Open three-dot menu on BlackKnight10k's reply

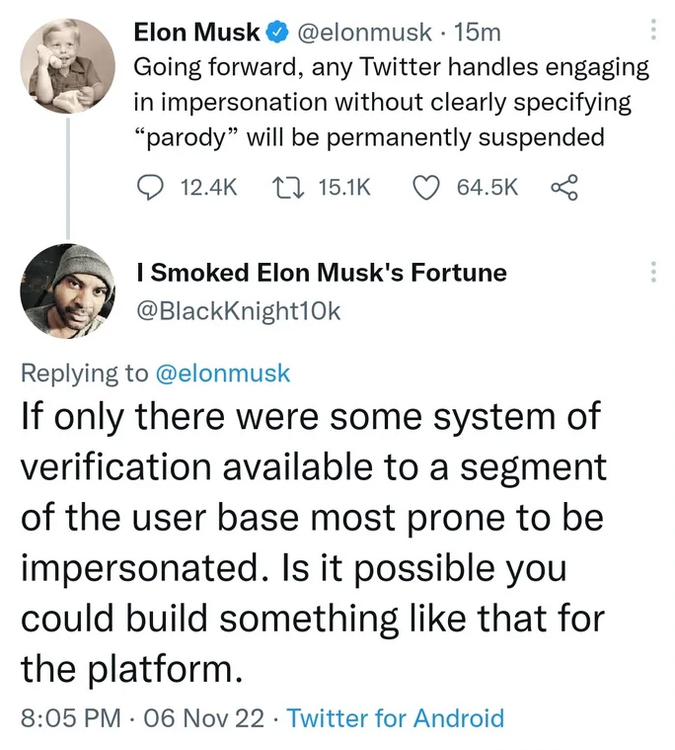[654, 272]
